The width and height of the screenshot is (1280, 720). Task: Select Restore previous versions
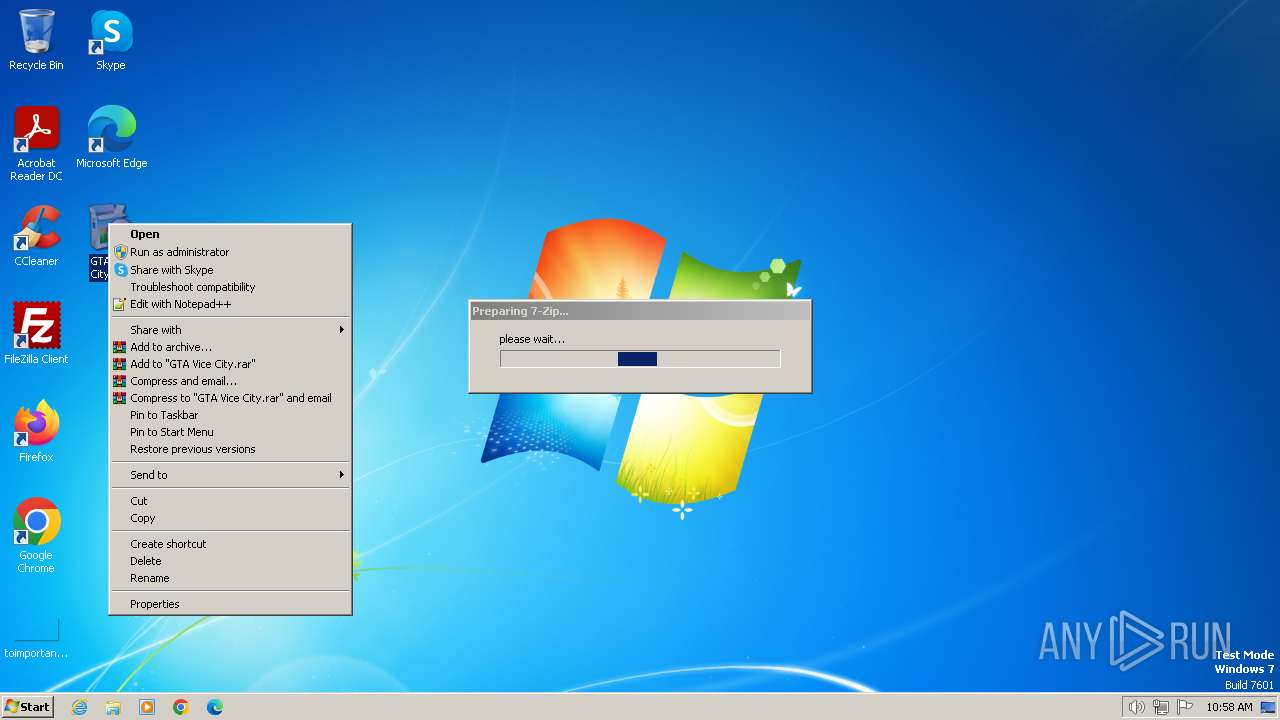(x=230, y=449)
